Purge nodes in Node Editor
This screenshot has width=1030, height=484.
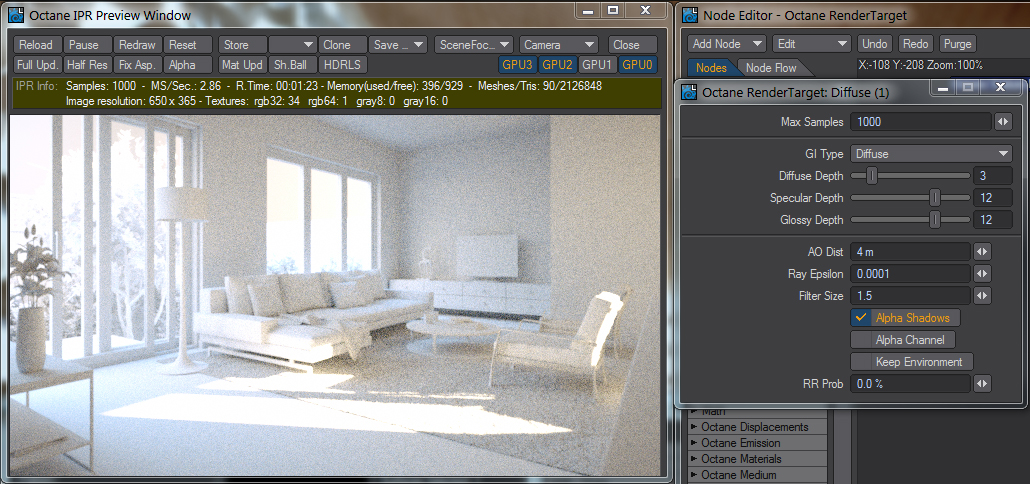click(958, 44)
